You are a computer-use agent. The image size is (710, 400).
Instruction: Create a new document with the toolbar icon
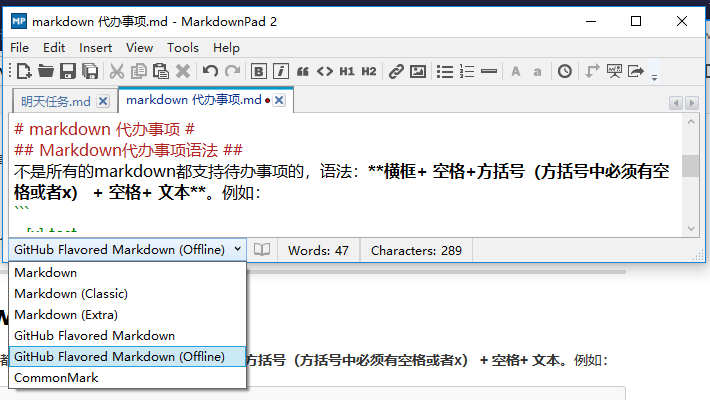click(x=24, y=71)
